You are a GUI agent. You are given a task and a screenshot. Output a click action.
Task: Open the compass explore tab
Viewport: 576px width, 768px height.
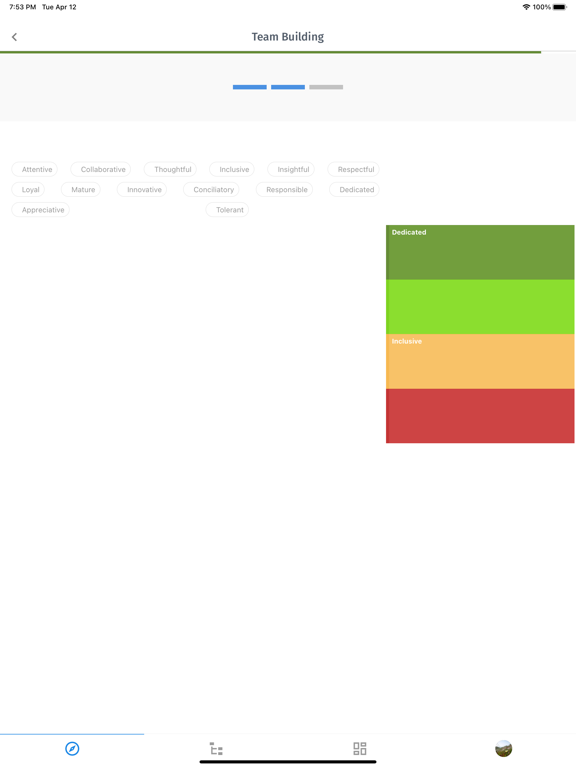[72, 748]
